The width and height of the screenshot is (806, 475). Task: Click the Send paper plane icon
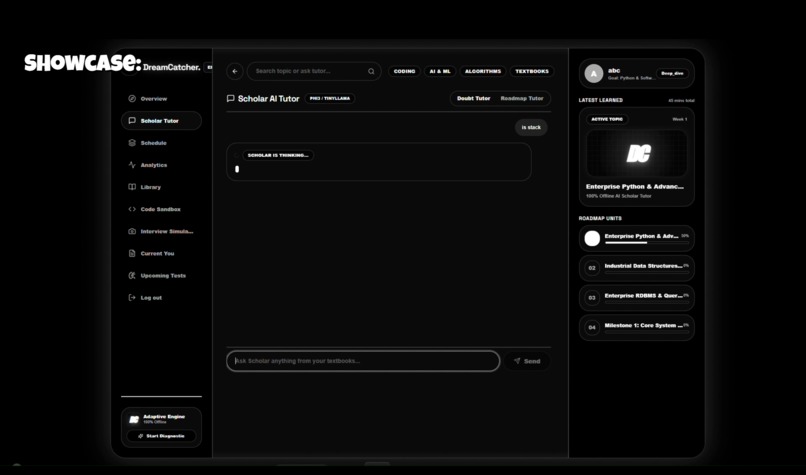[x=517, y=361]
